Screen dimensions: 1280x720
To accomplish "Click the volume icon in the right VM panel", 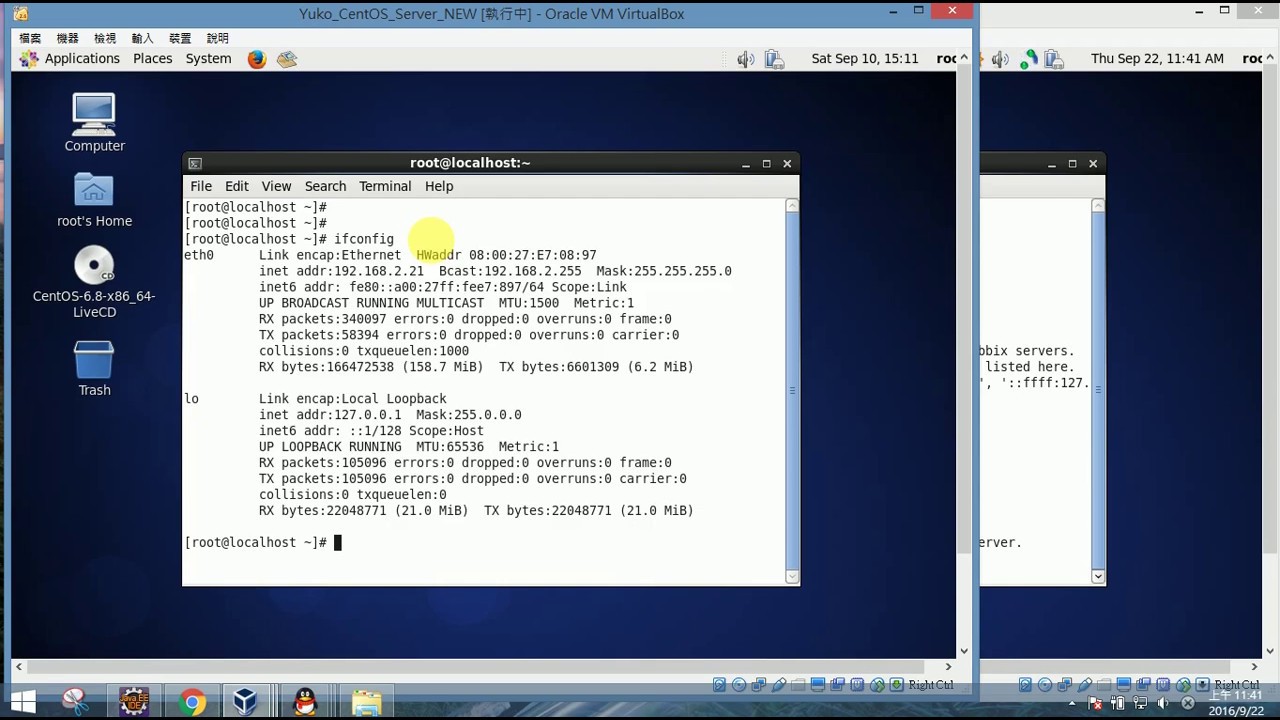I will (998, 59).
